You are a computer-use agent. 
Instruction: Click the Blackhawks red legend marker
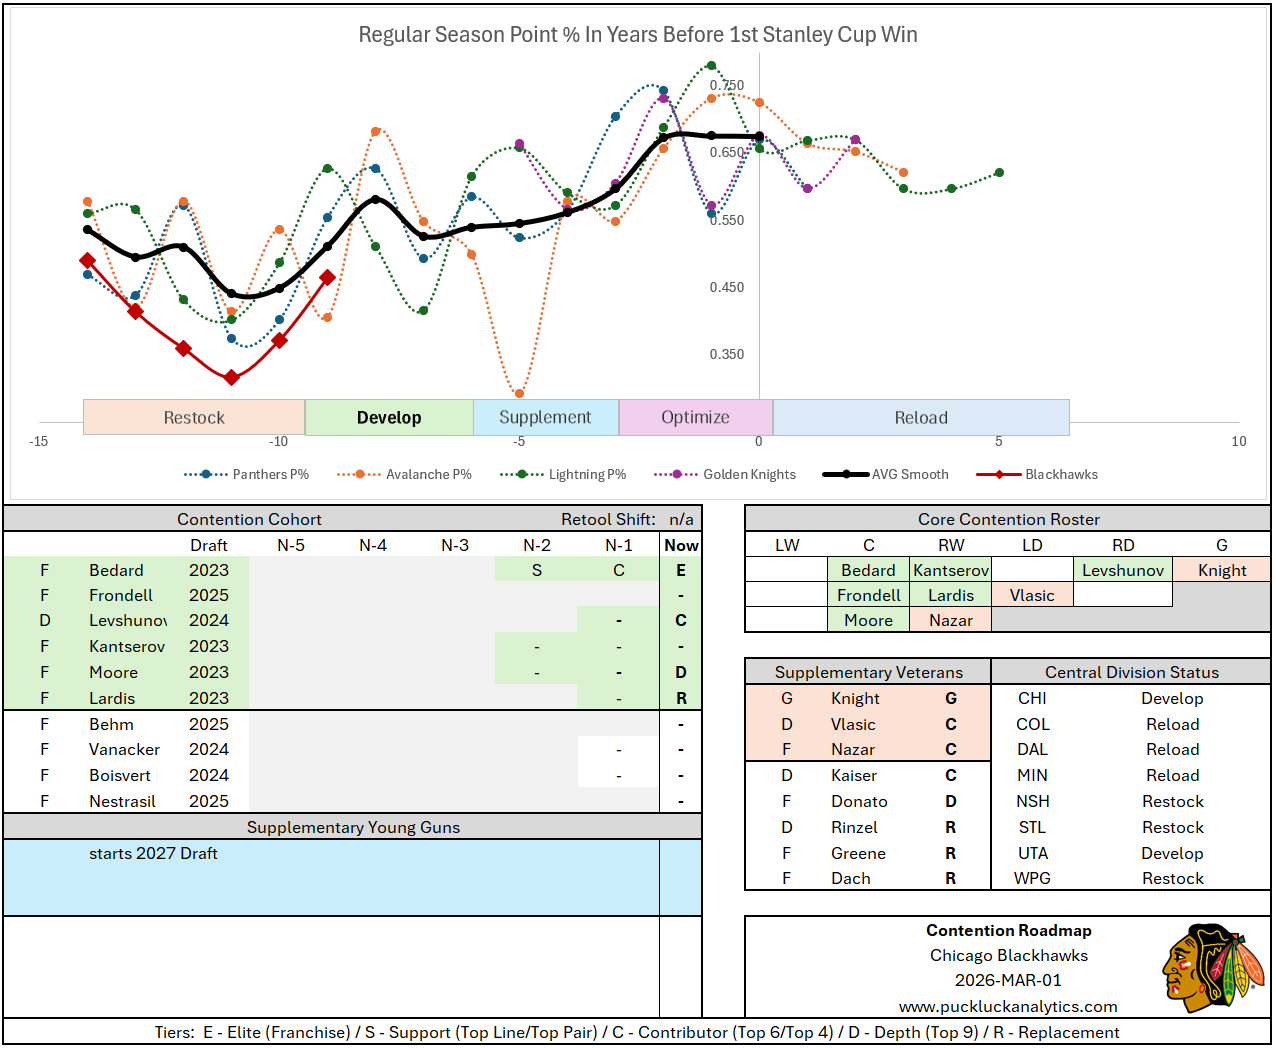pyautogui.click(x=999, y=474)
